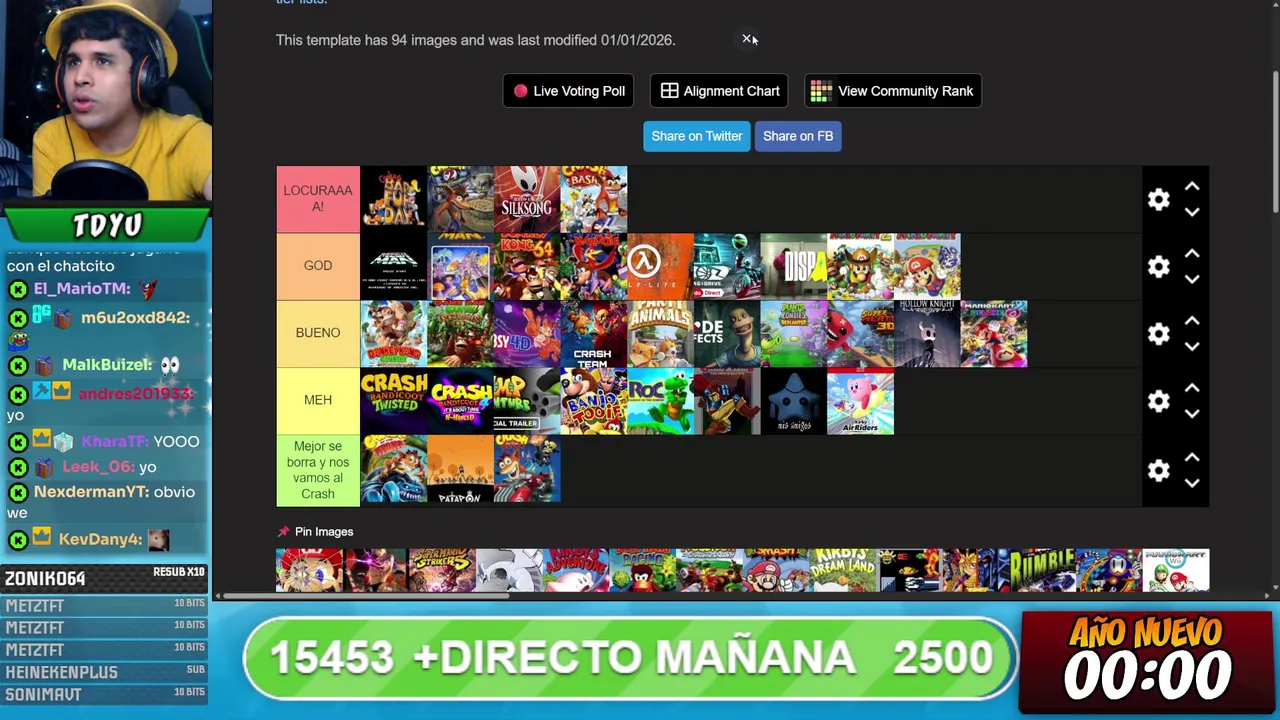The width and height of the screenshot is (1280, 720).
Task: Move GOD tier up with arrow
Action: pyautogui.click(x=1192, y=254)
